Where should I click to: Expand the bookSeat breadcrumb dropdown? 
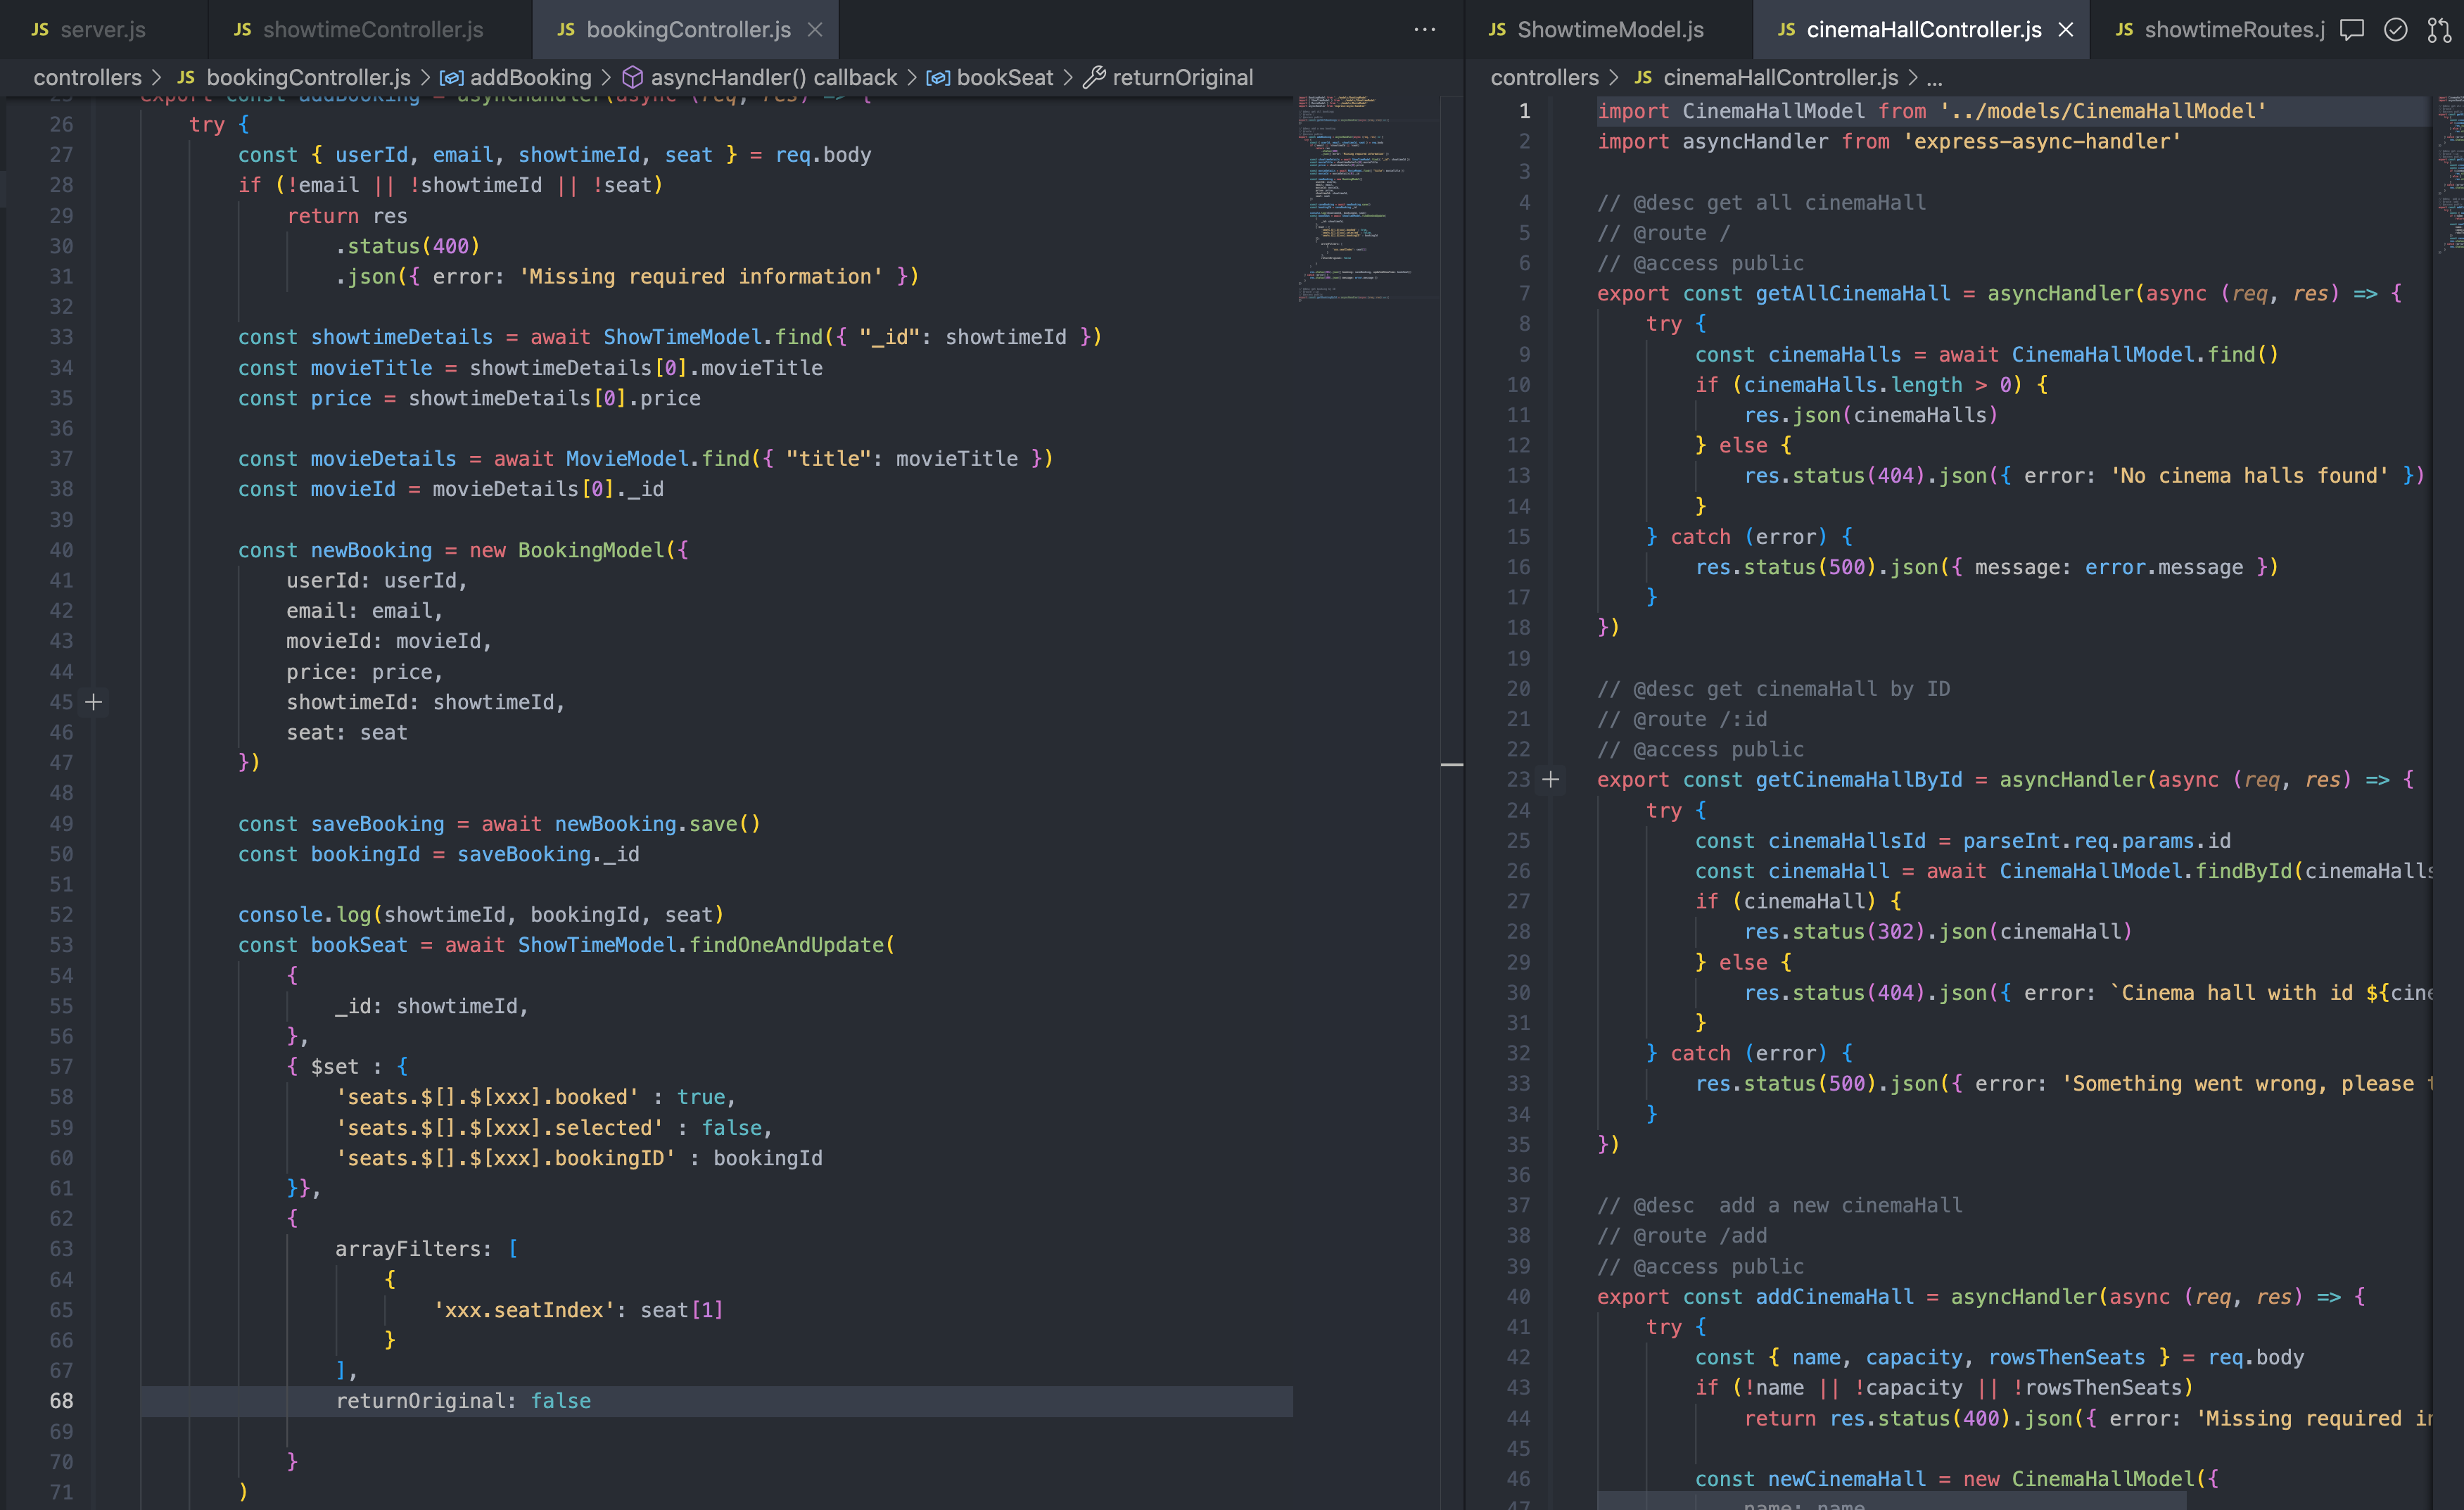coord(1004,77)
